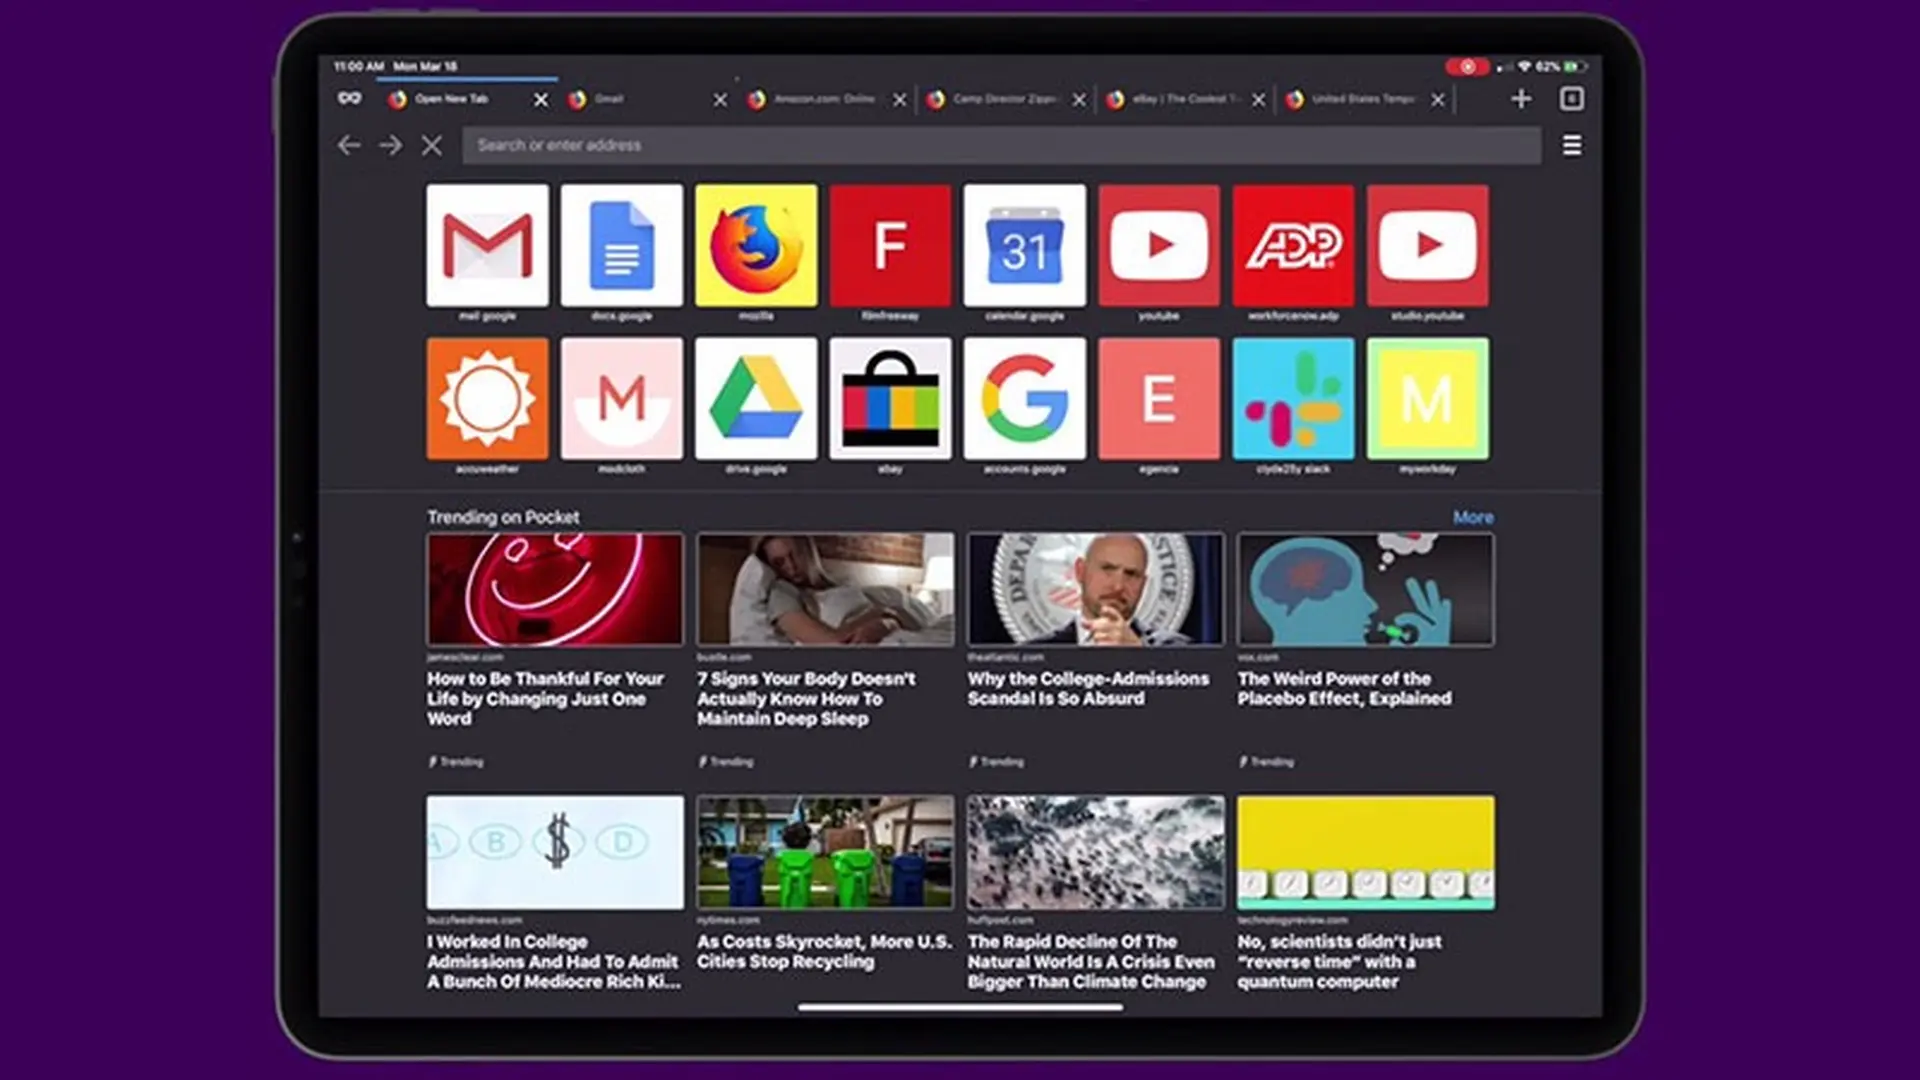Viewport: 1920px width, 1080px height.
Task: Close the eBay tab
Action: click(x=1259, y=100)
